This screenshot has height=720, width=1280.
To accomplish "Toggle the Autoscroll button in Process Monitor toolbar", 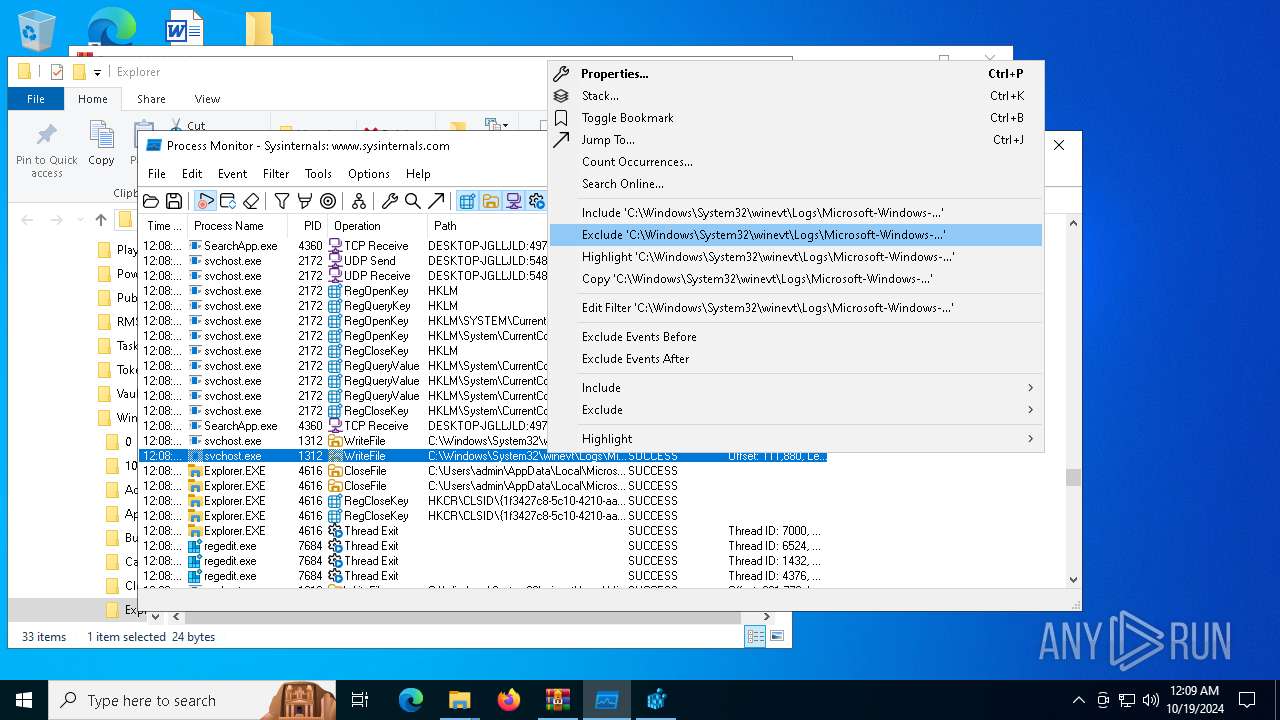I will click(x=228, y=201).
